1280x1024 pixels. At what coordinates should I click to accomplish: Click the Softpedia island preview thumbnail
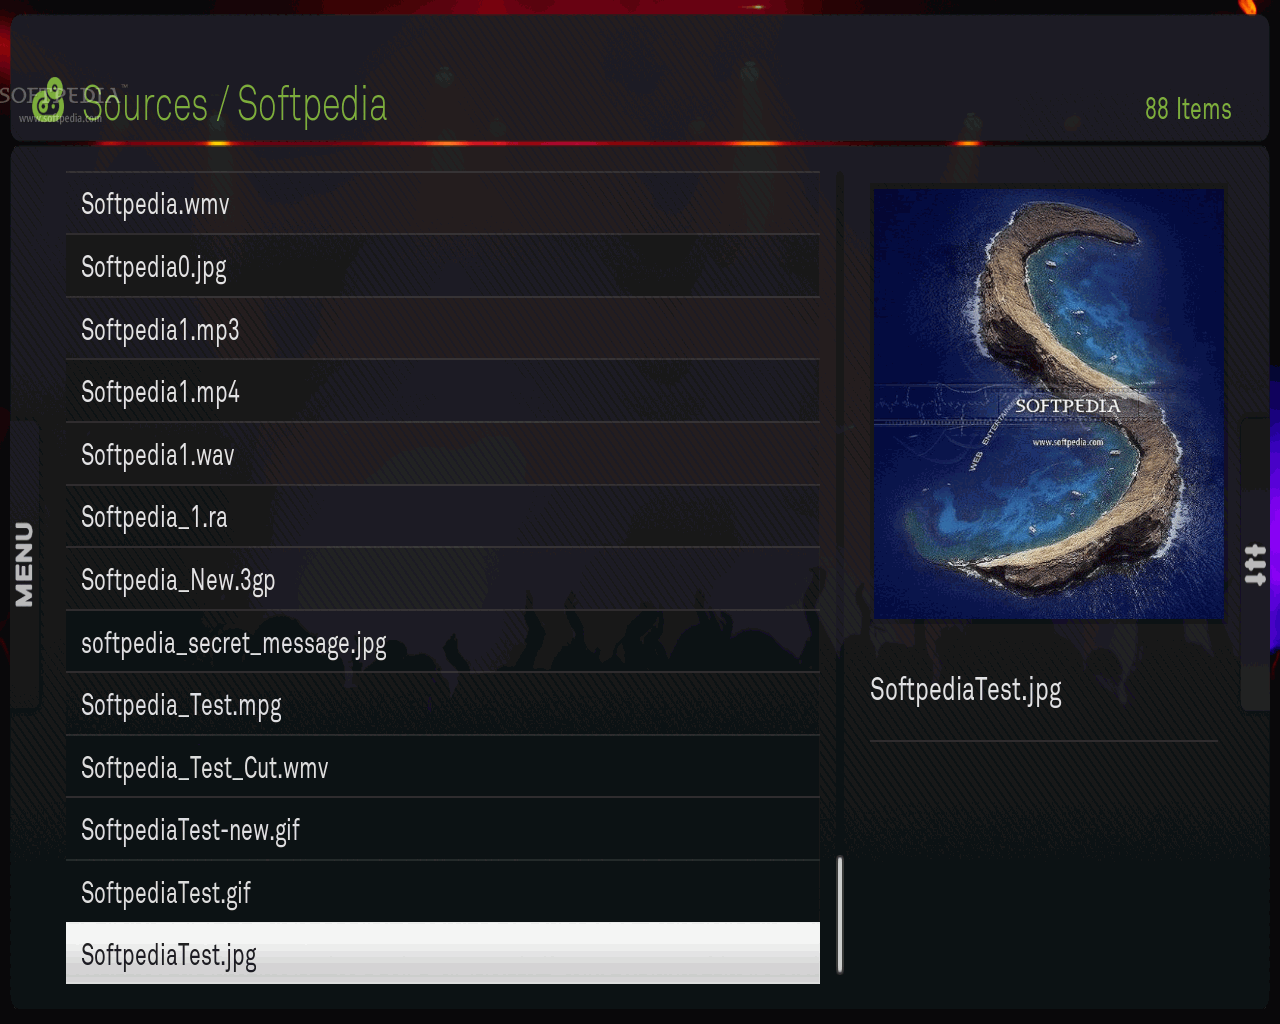1048,404
